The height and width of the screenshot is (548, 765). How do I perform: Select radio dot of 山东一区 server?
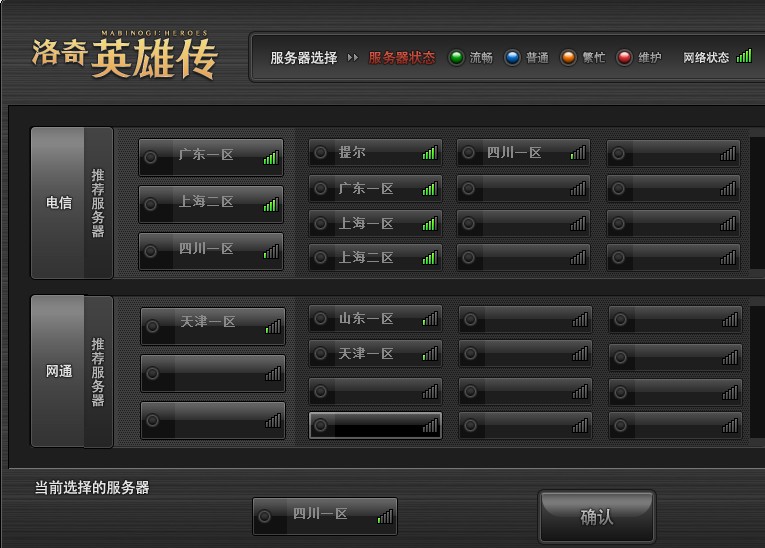click(x=321, y=319)
